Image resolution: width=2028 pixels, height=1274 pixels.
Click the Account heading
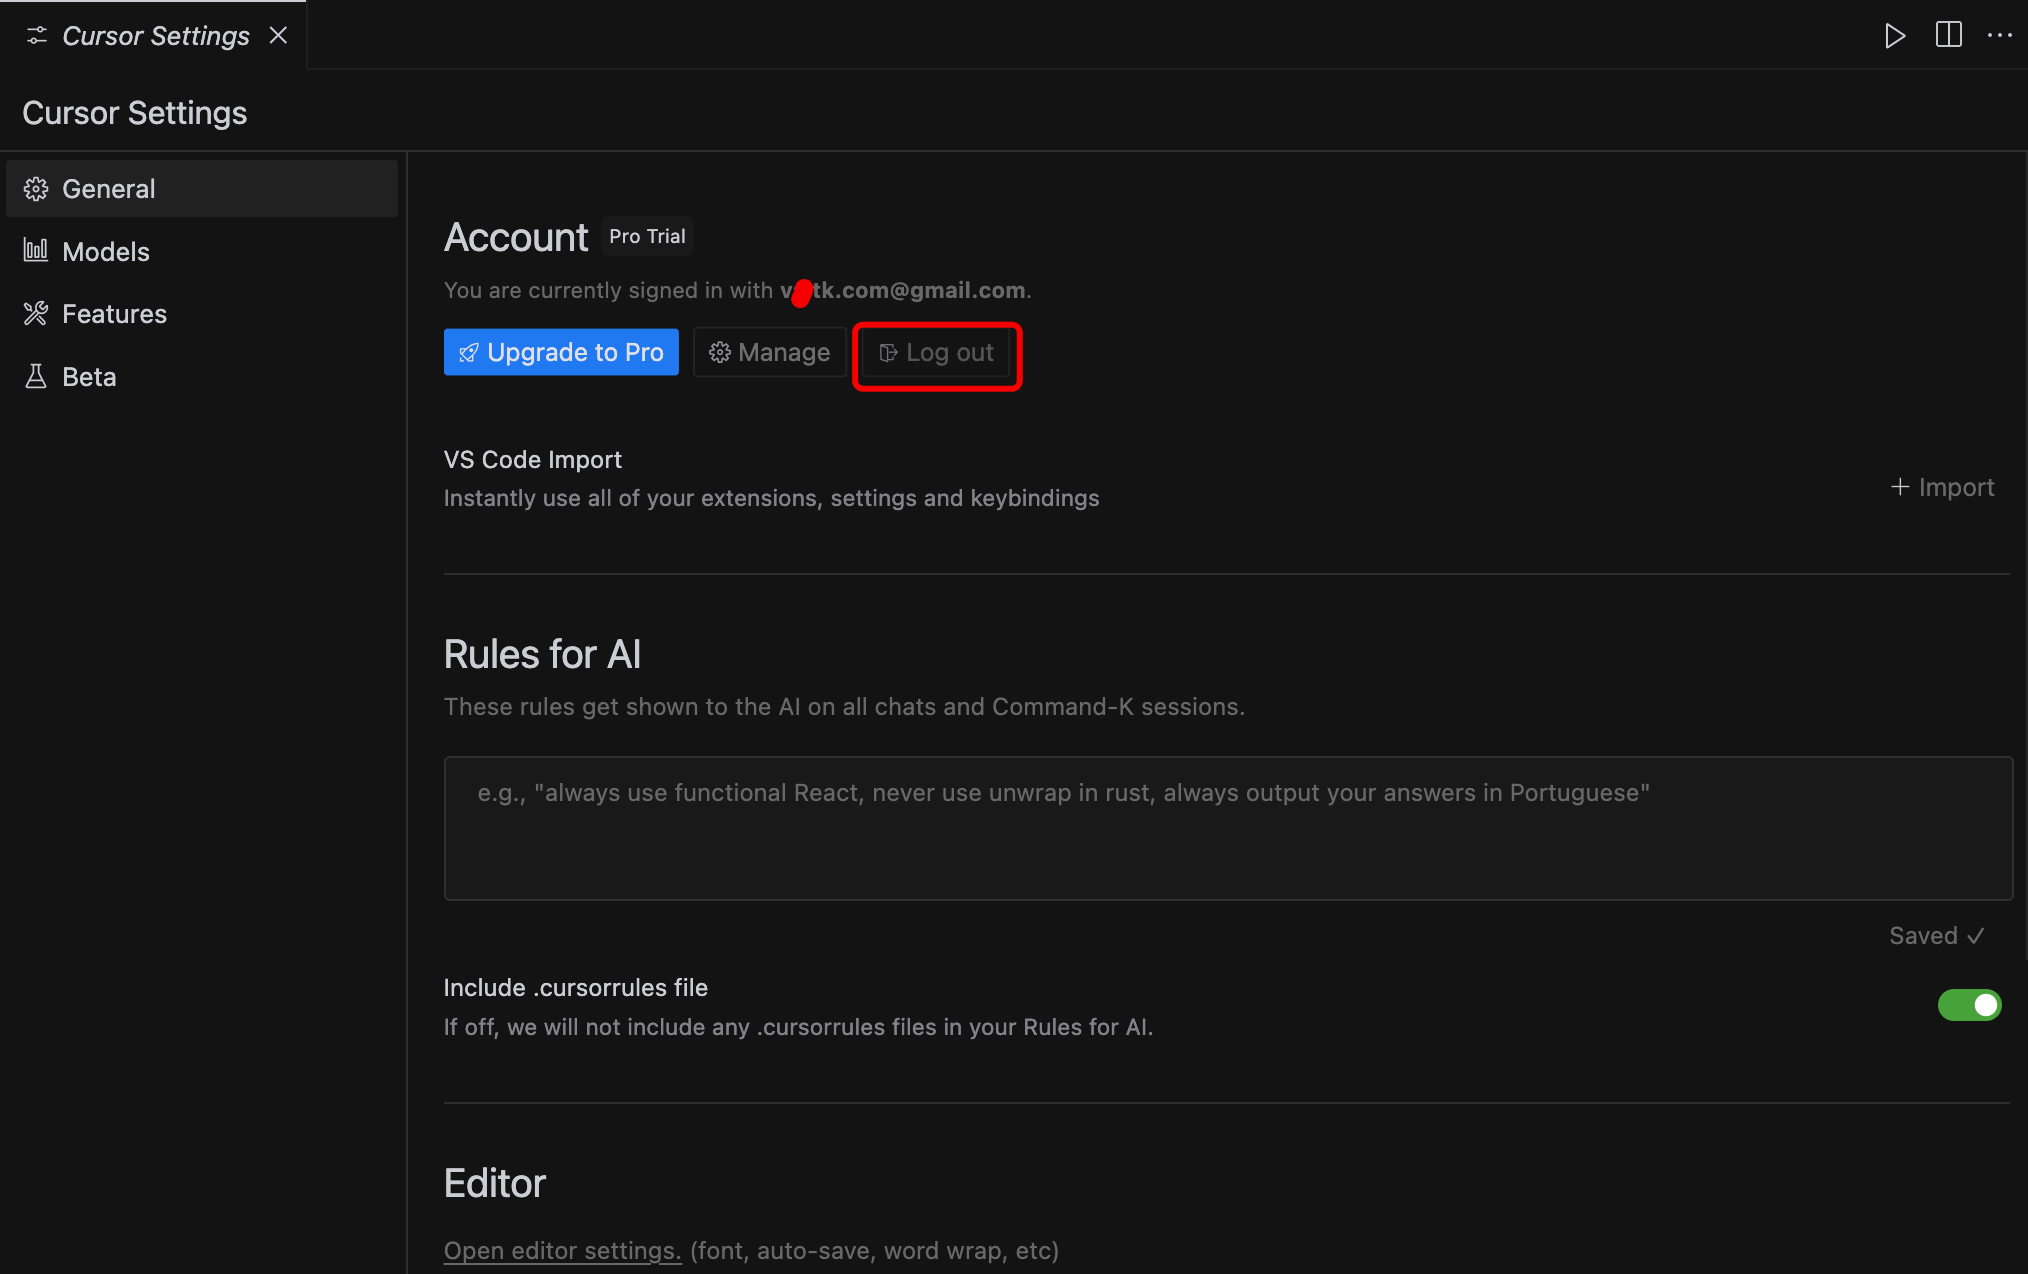(516, 238)
